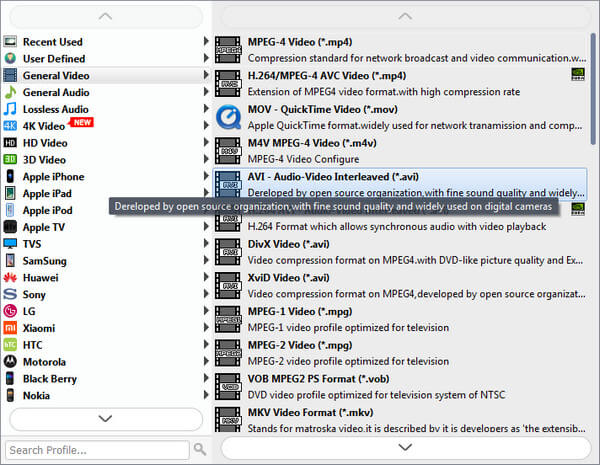Open the Xiaomi category
The width and height of the screenshot is (600, 465).
(x=106, y=328)
